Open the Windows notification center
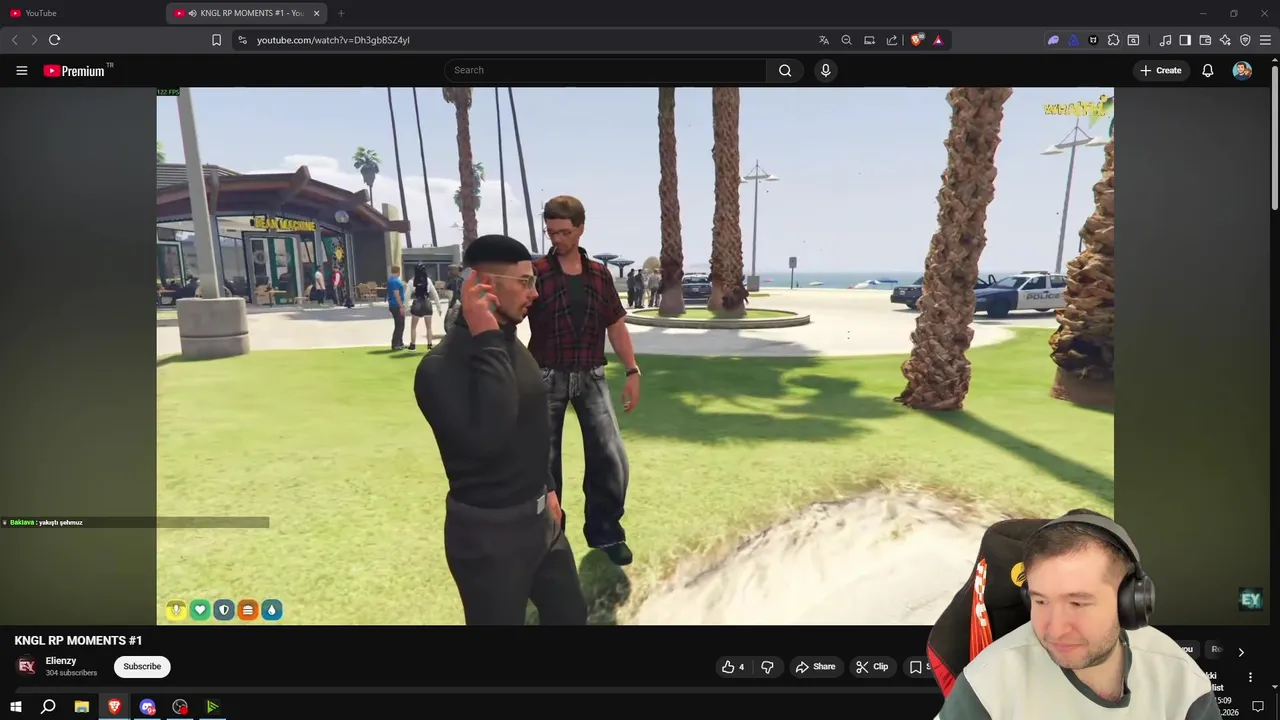Viewport: 1280px width, 720px height. point(1258,707)
